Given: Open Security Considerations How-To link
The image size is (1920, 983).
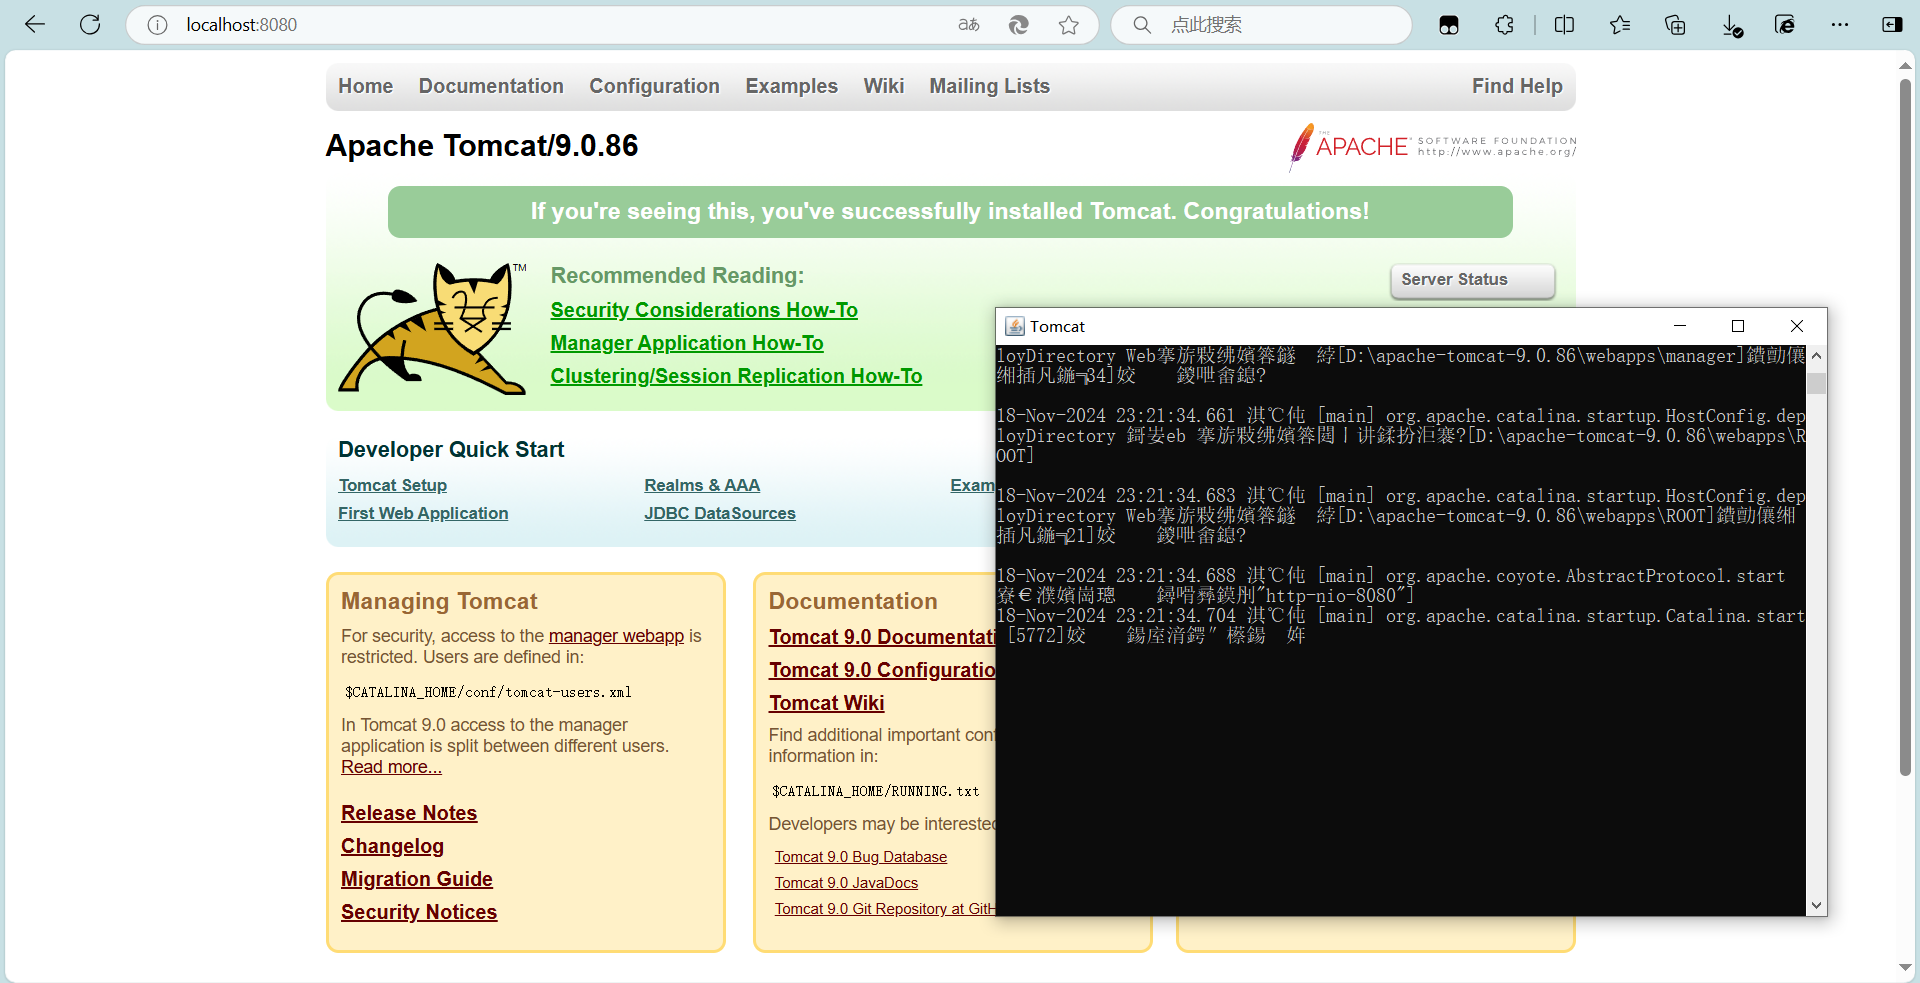Looking at the screenshot, I should point(704,310).
